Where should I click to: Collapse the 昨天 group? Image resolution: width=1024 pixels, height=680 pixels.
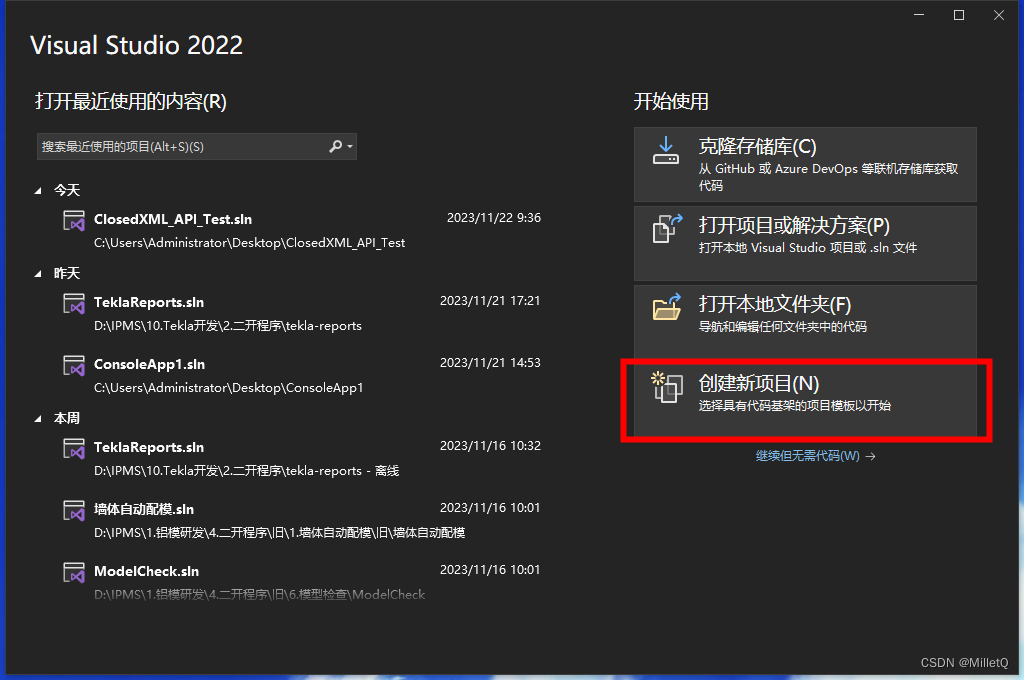pos(38,274)
